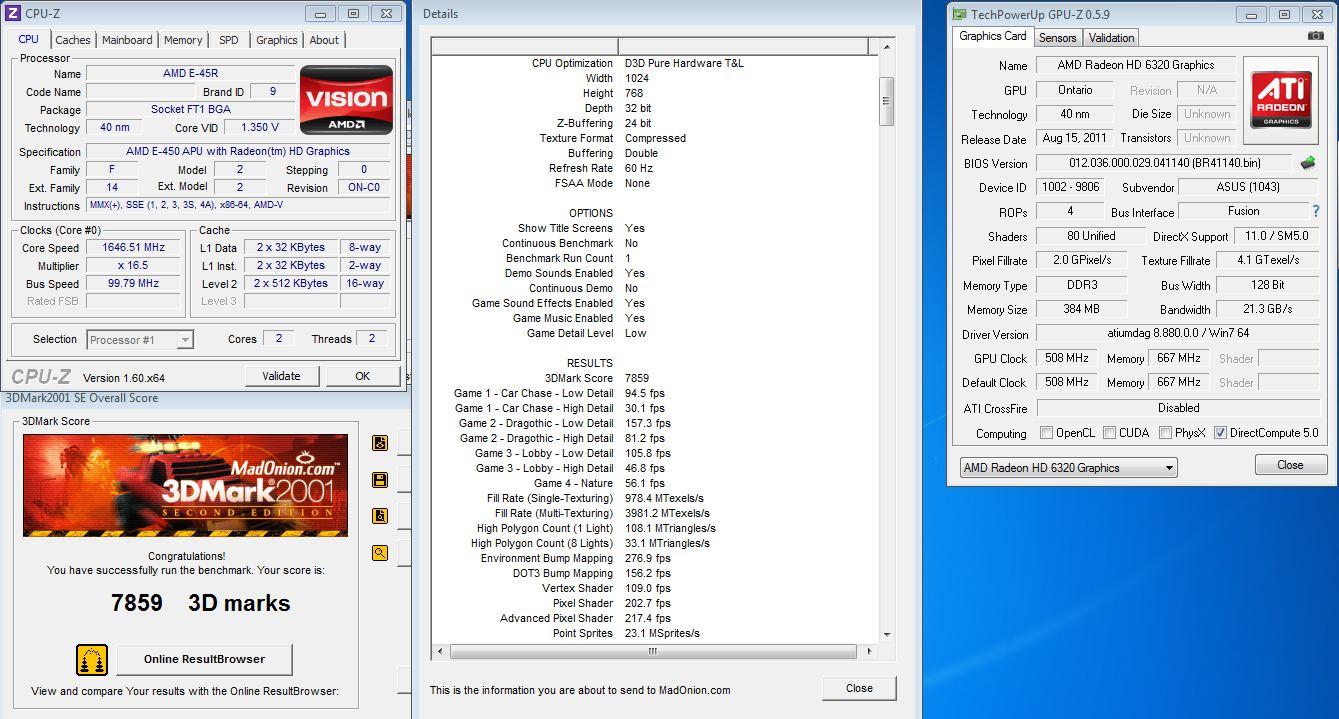This screenshot has height=719, width=1339.
Task: Open the Validation tab in GPU-Z
Action: click(1112, 38)
